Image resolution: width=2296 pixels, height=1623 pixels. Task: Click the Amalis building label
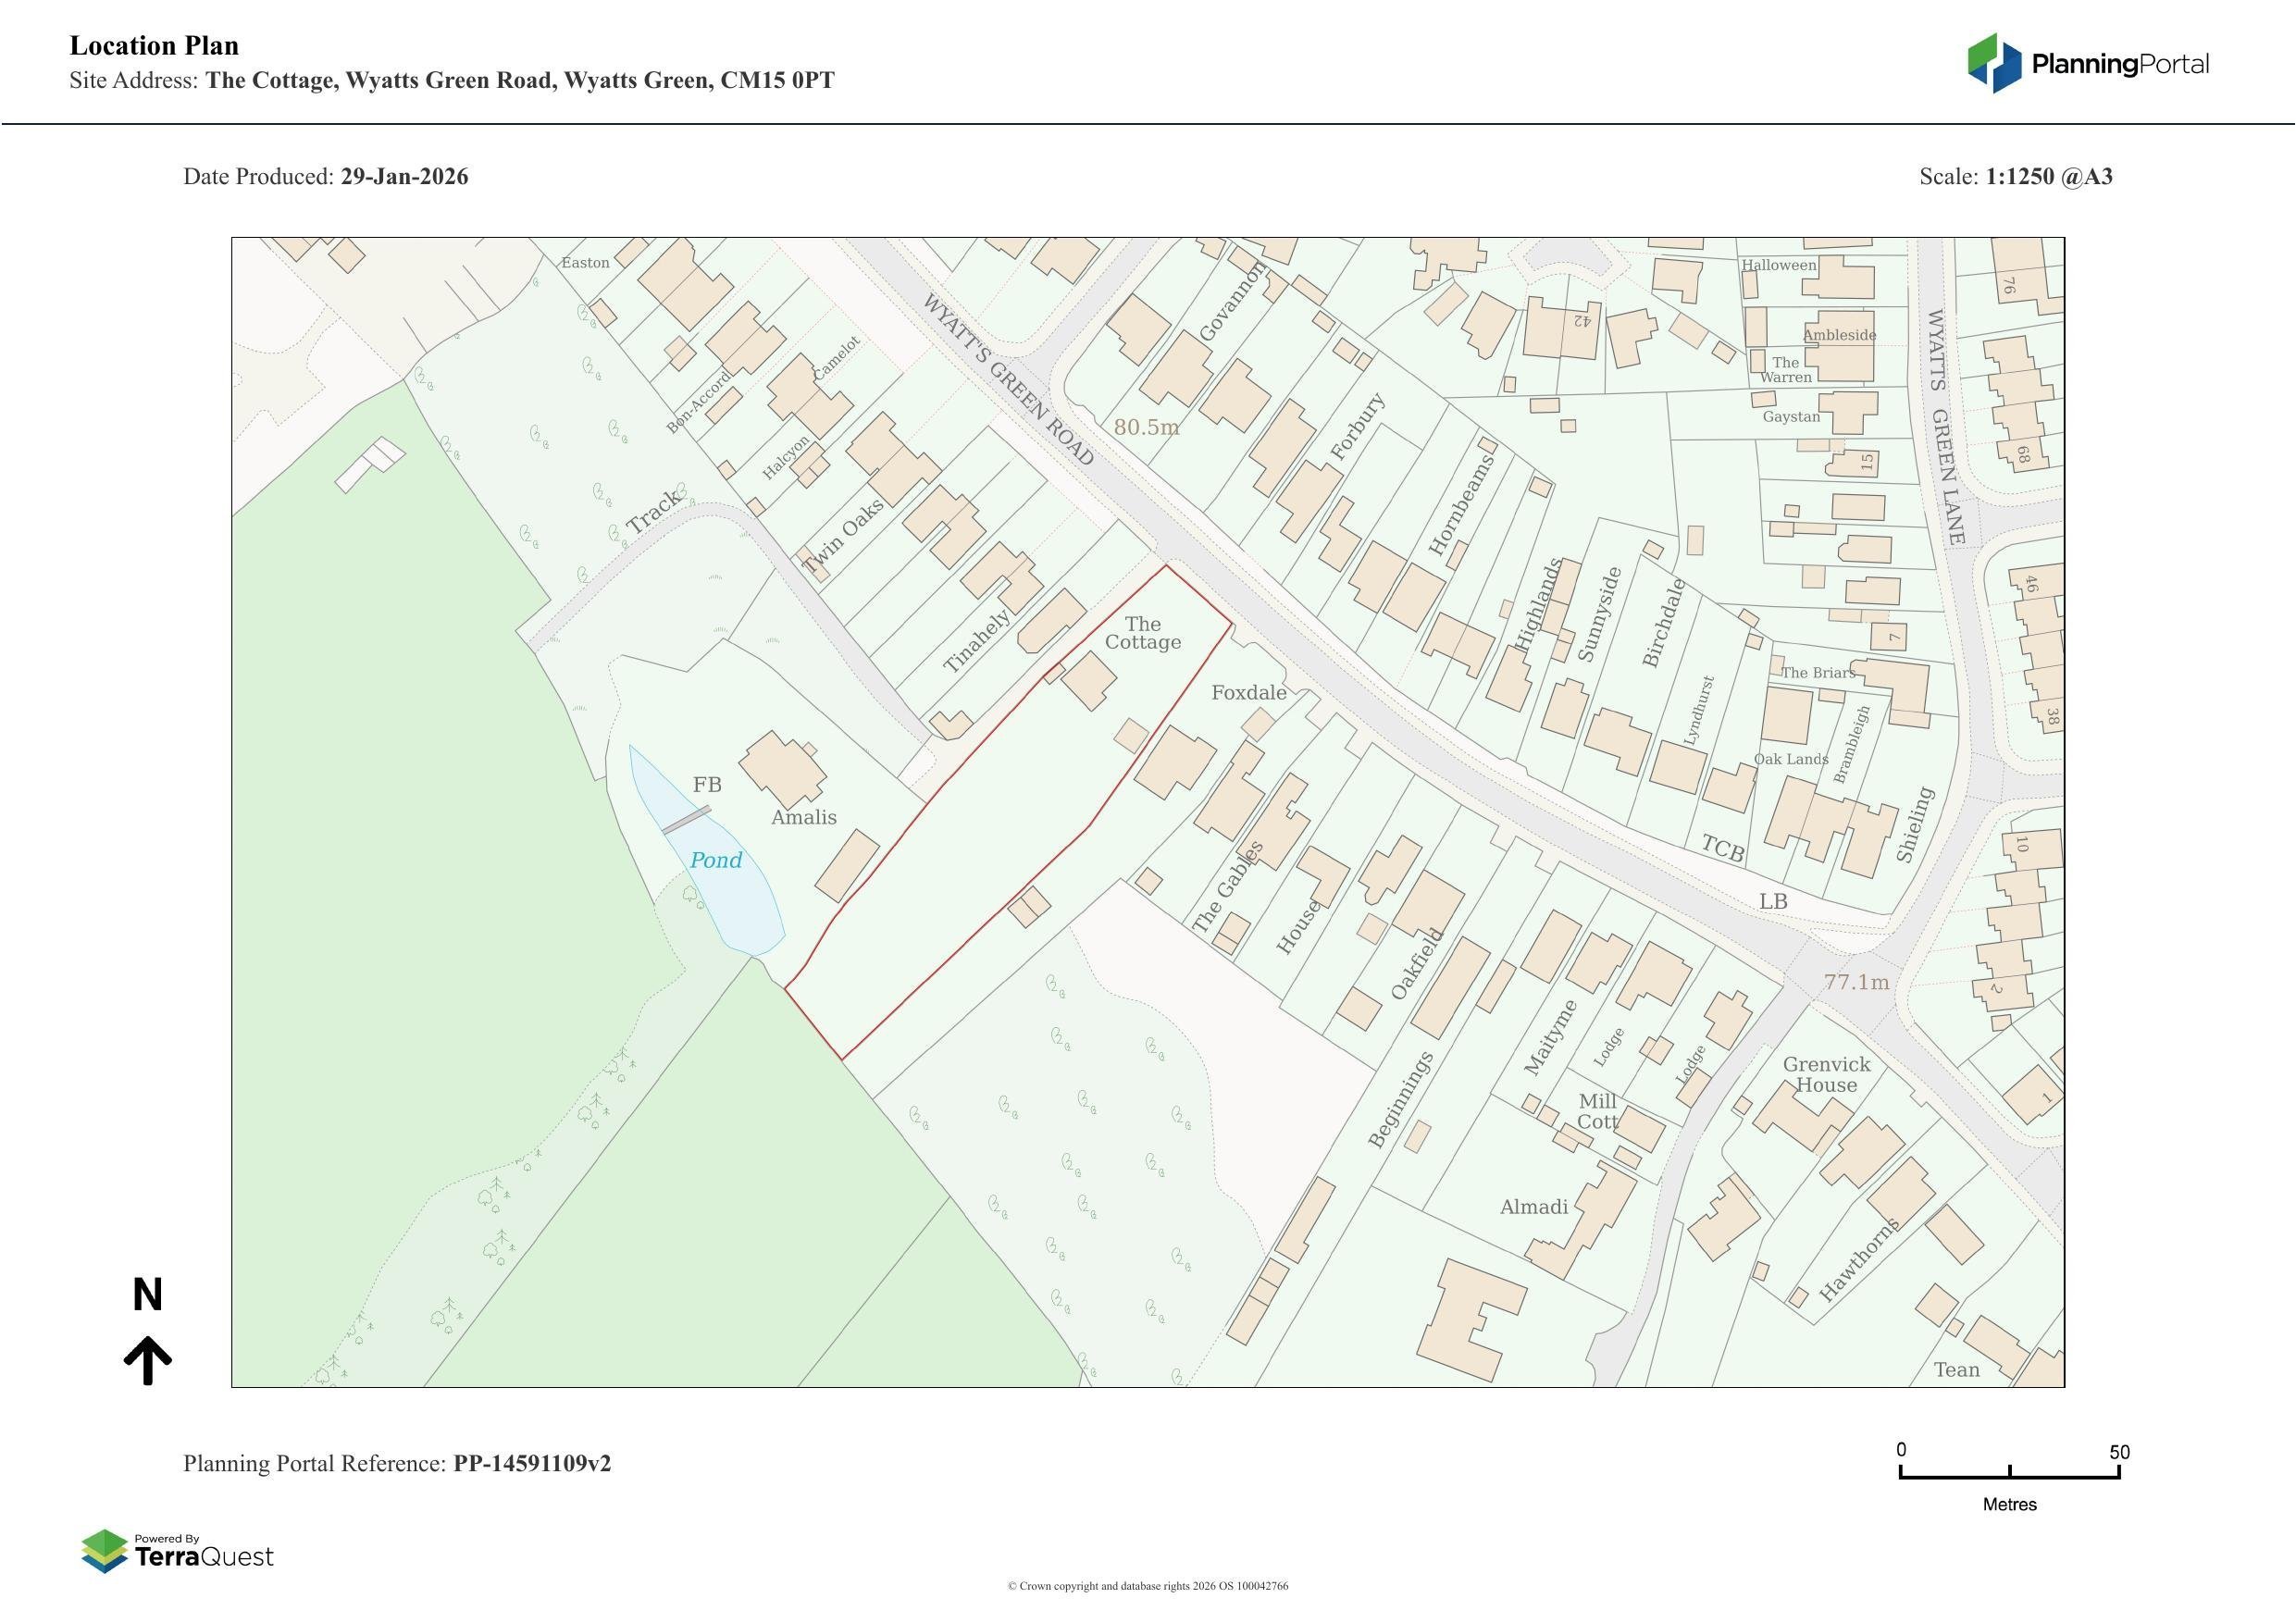[803, 817]
